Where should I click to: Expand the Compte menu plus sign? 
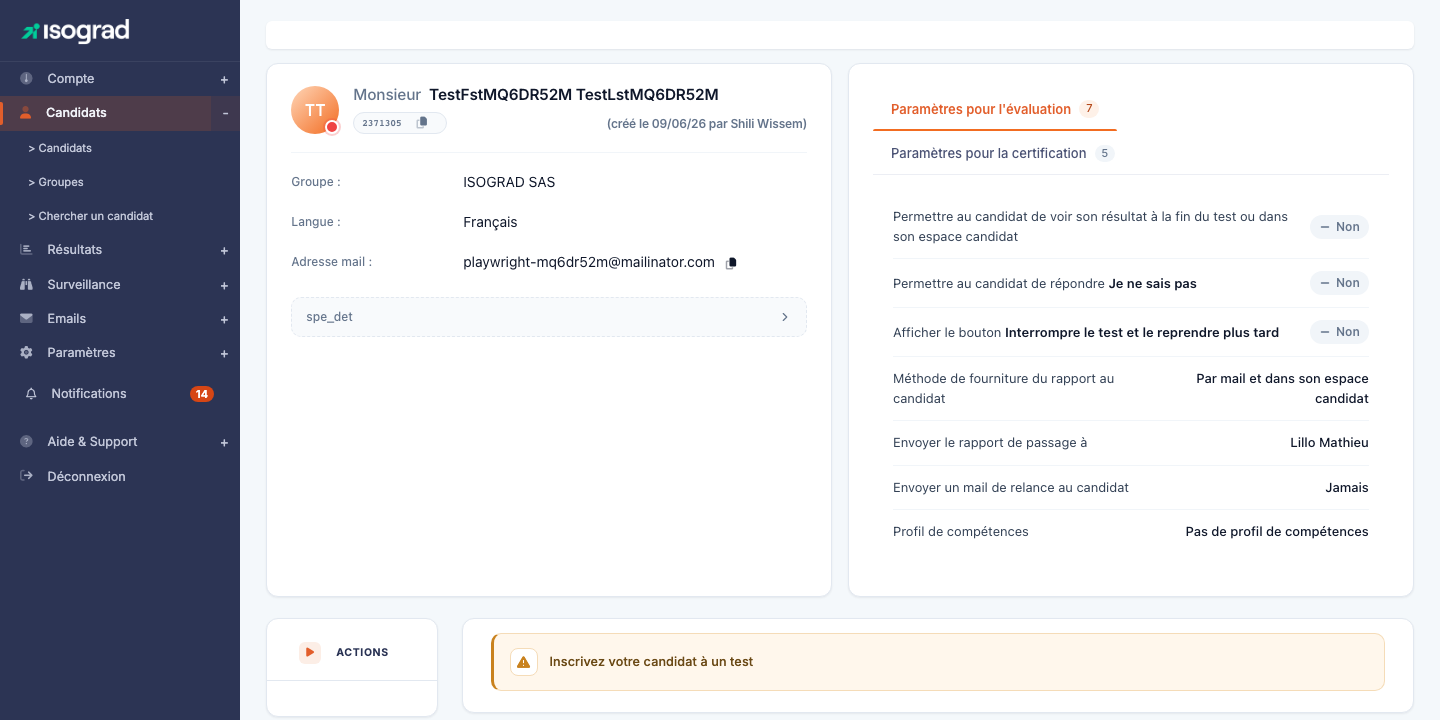click(224, 80)
